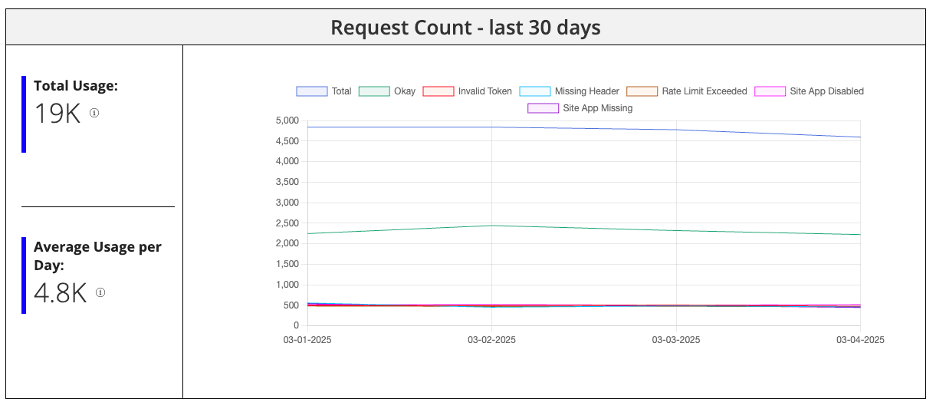Click the purple Site App Missing color box

click(543, 108)
